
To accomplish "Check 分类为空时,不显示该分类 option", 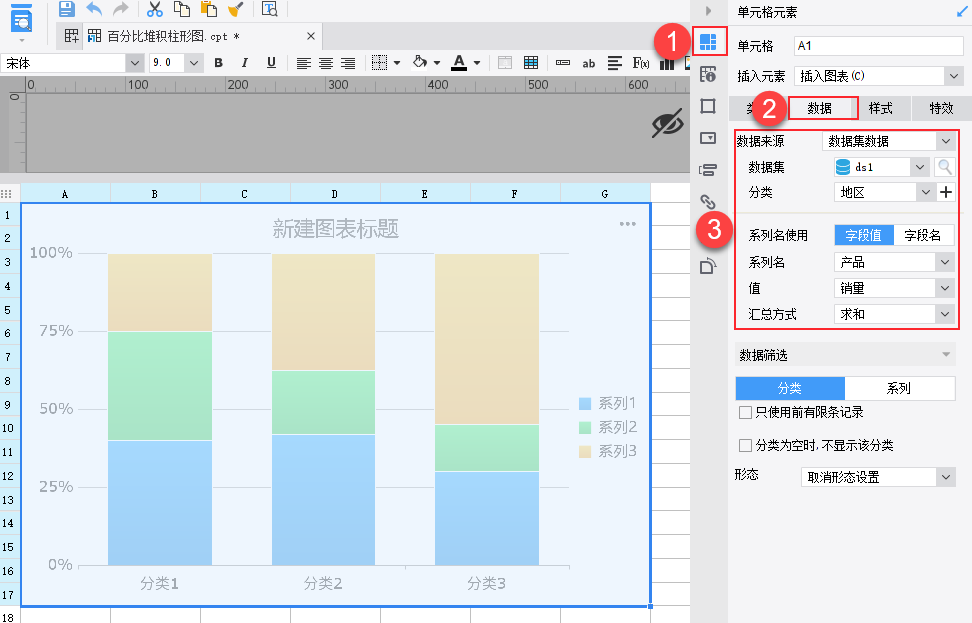I will 745,445.
